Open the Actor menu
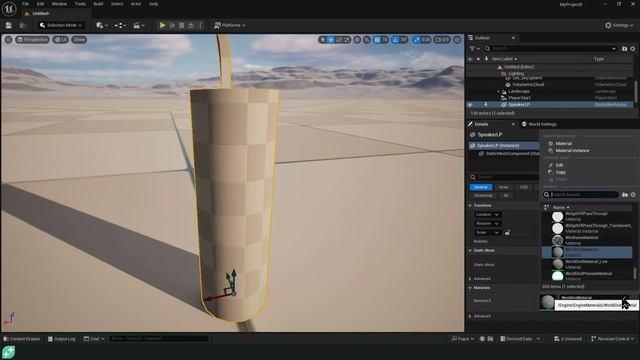Screen dimensions: 640x360 [x=136, y=4]
